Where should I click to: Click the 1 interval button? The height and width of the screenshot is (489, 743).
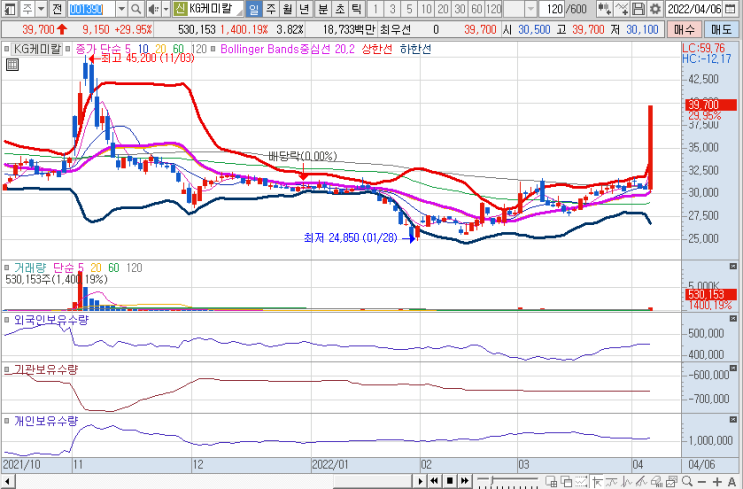tap(375, 9)
